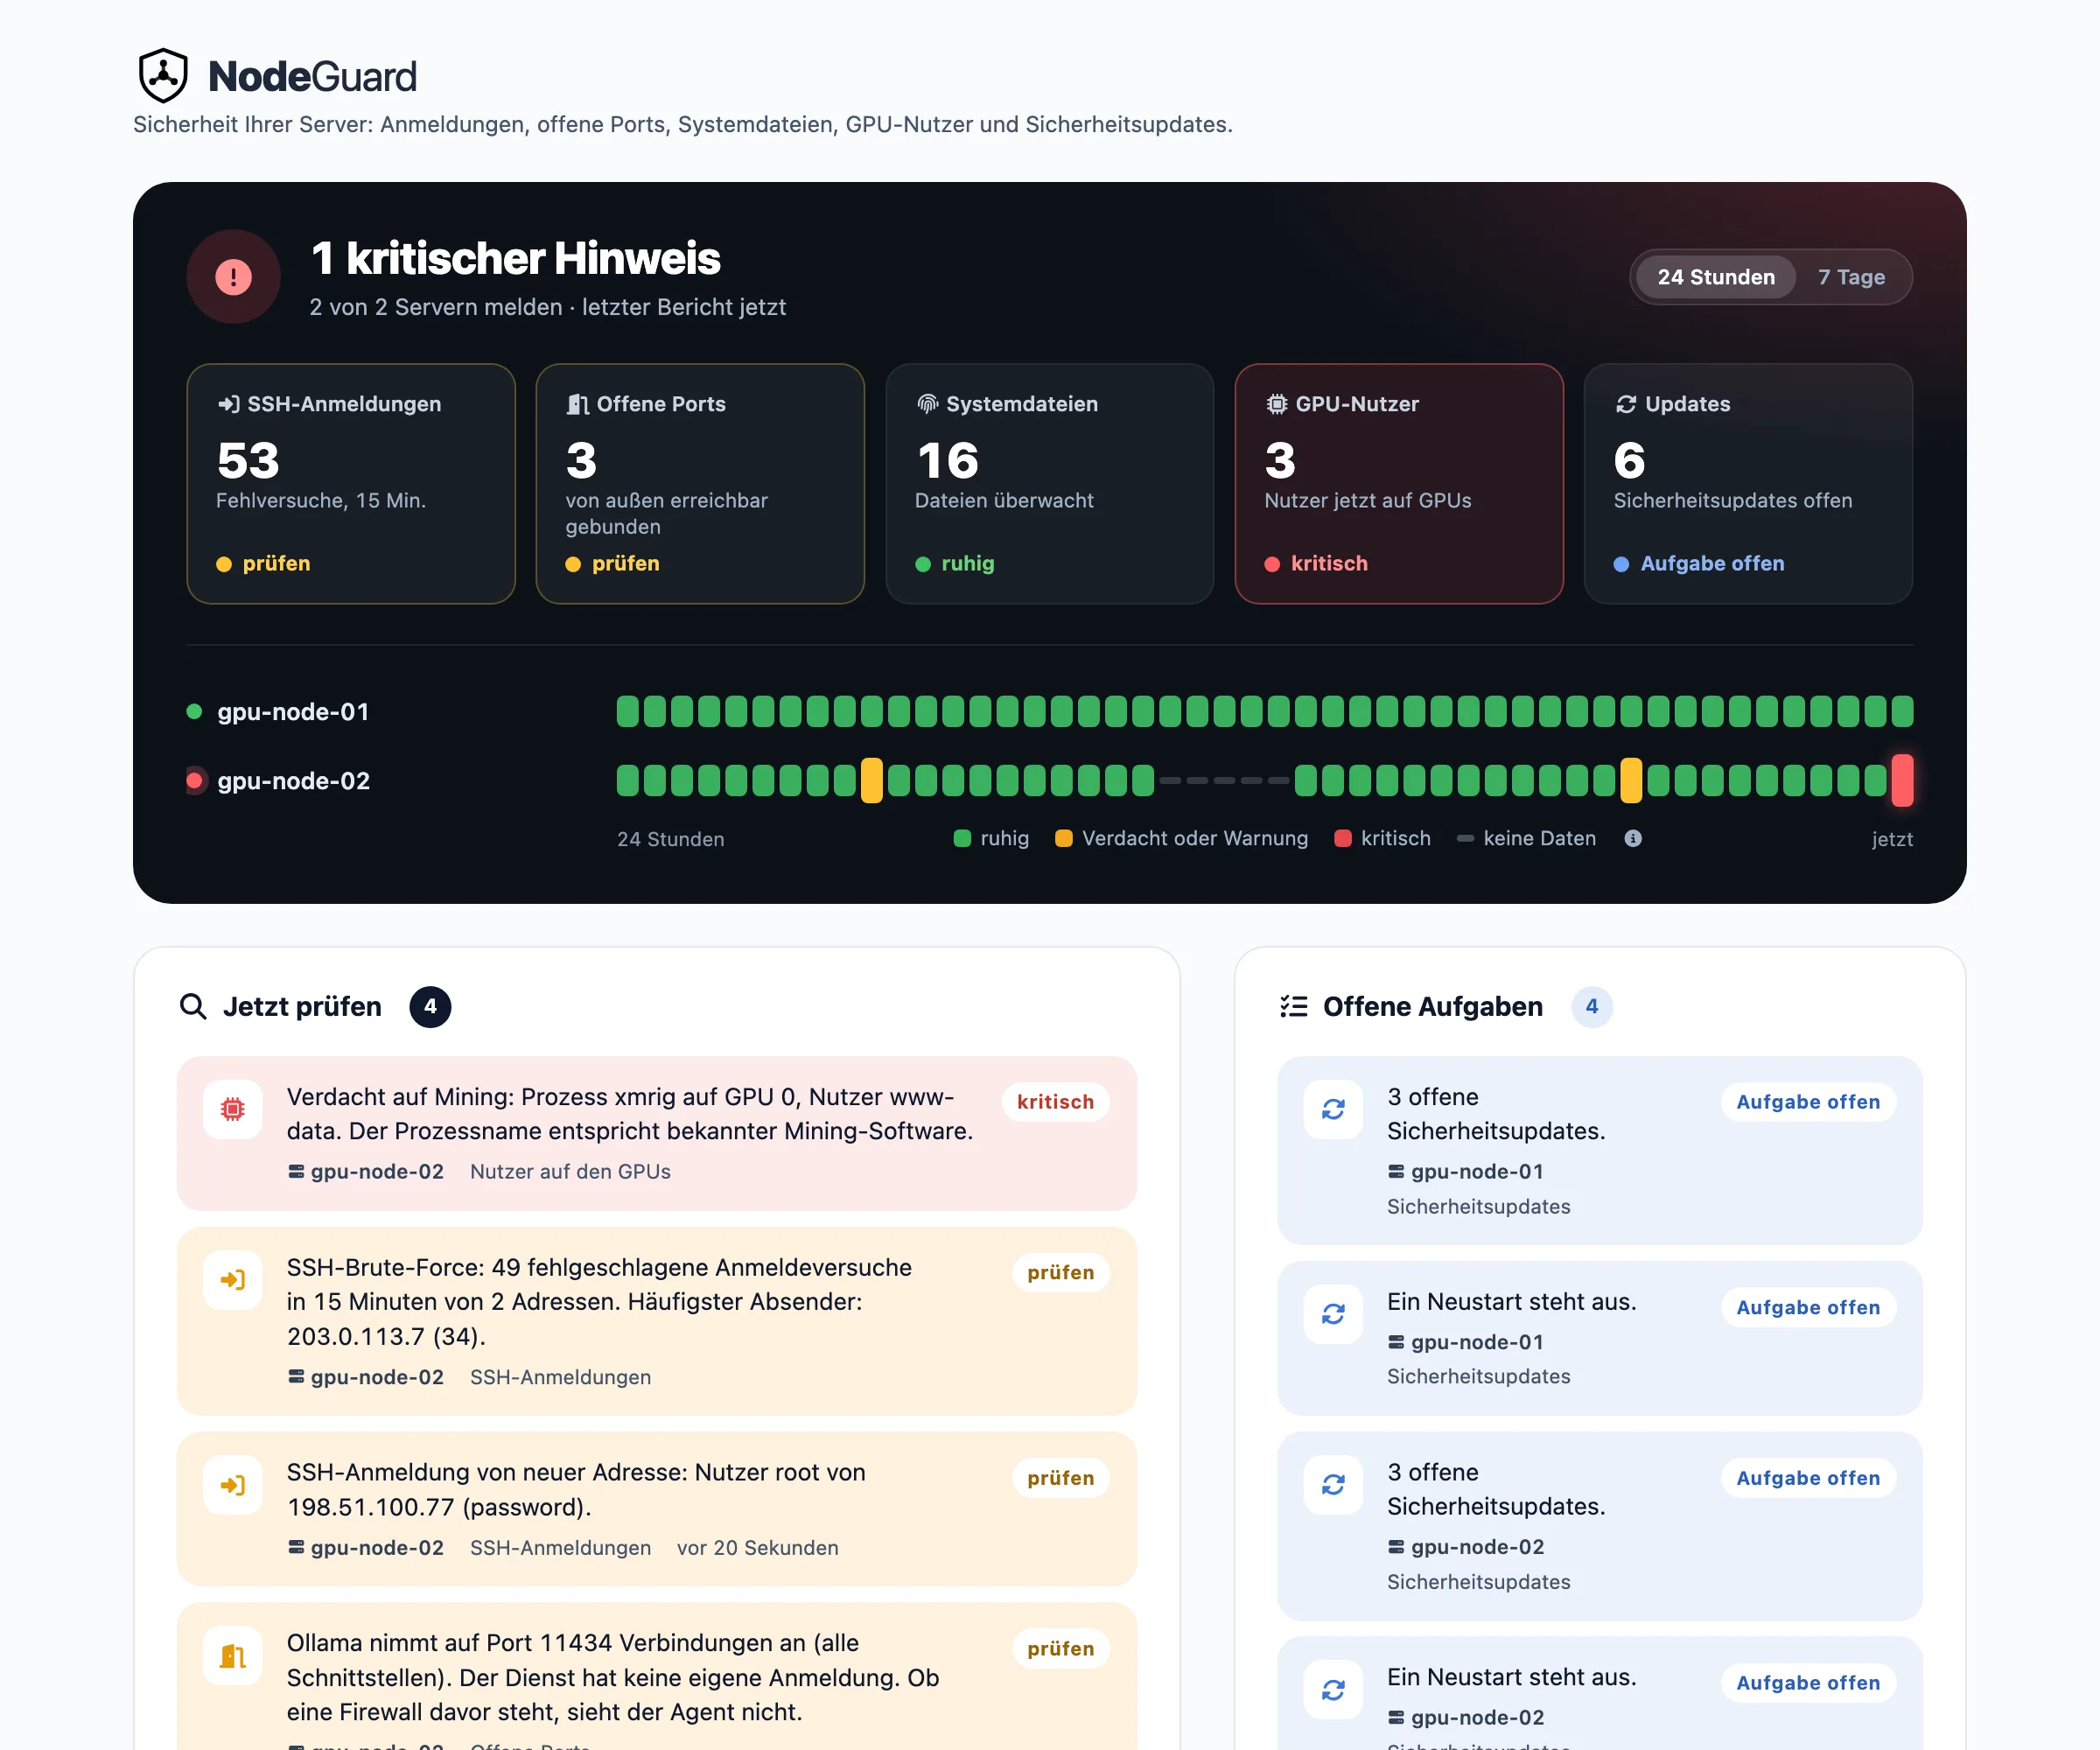
Task: Open the GPU-Nutzer critical card
Action: click(1399, 484)
